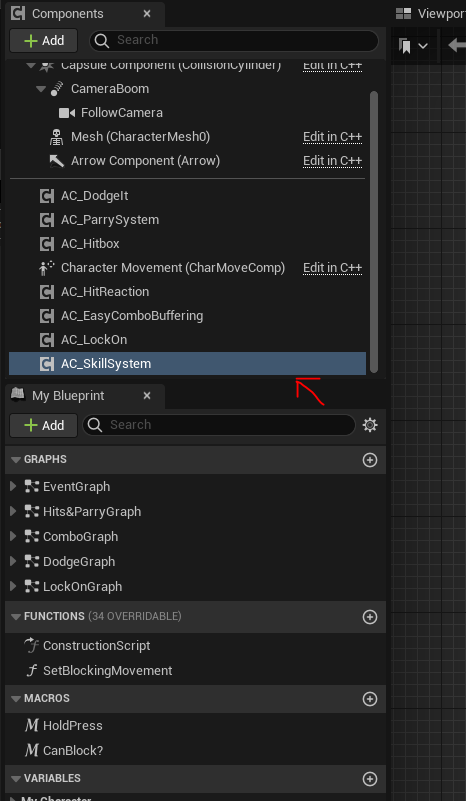Click the AC_SkillSystem component icon

tap(47, 364)
